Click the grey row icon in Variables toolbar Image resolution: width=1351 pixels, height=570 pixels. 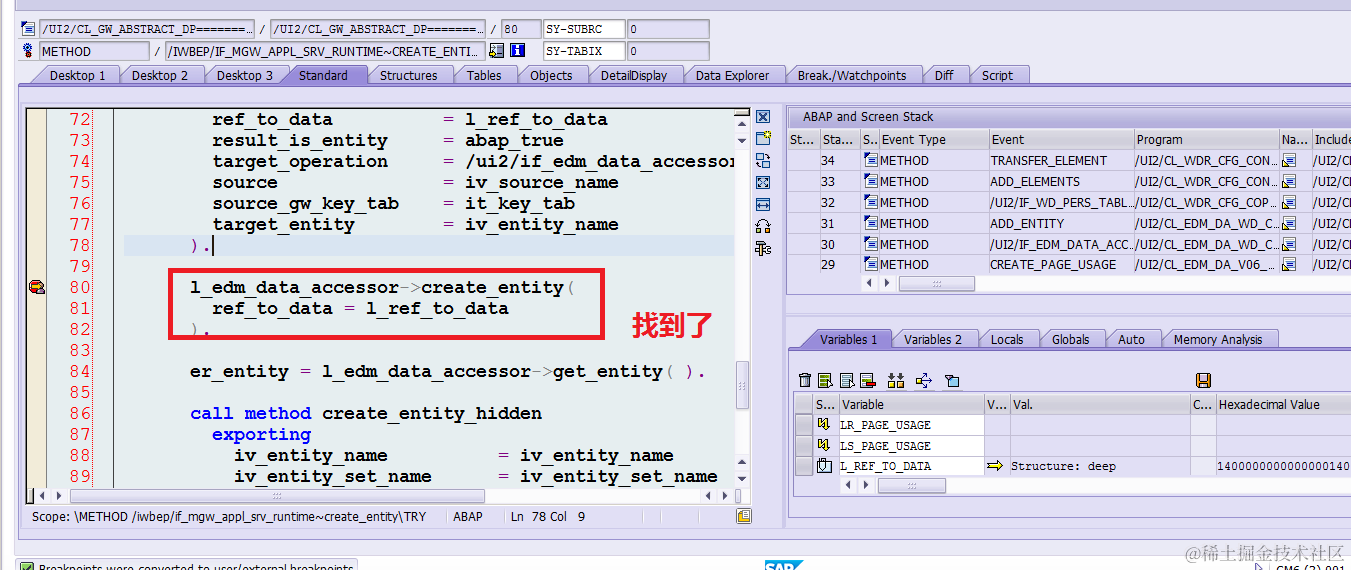845,380
